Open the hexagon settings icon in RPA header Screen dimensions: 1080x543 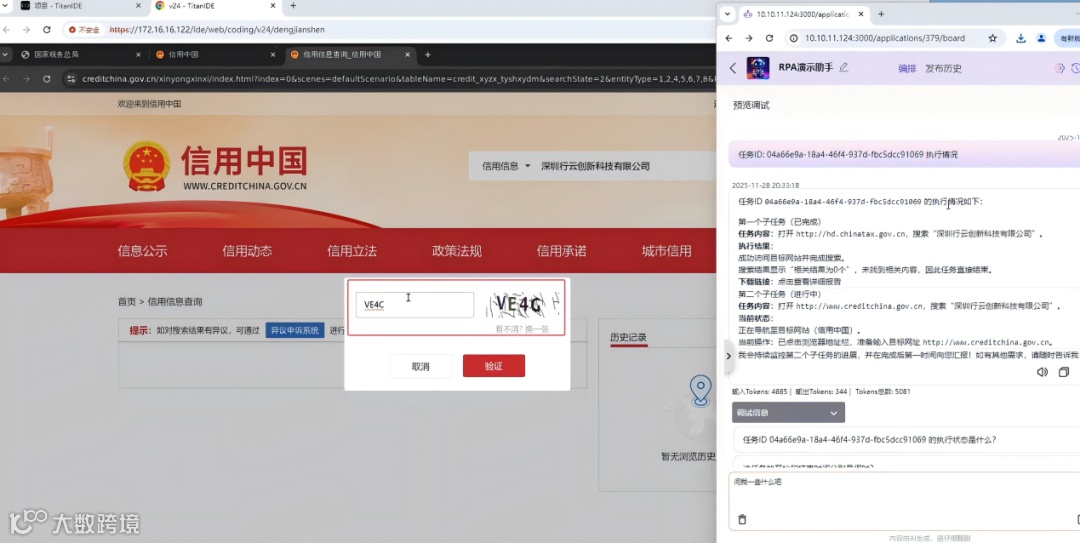tap(1059, 68)
